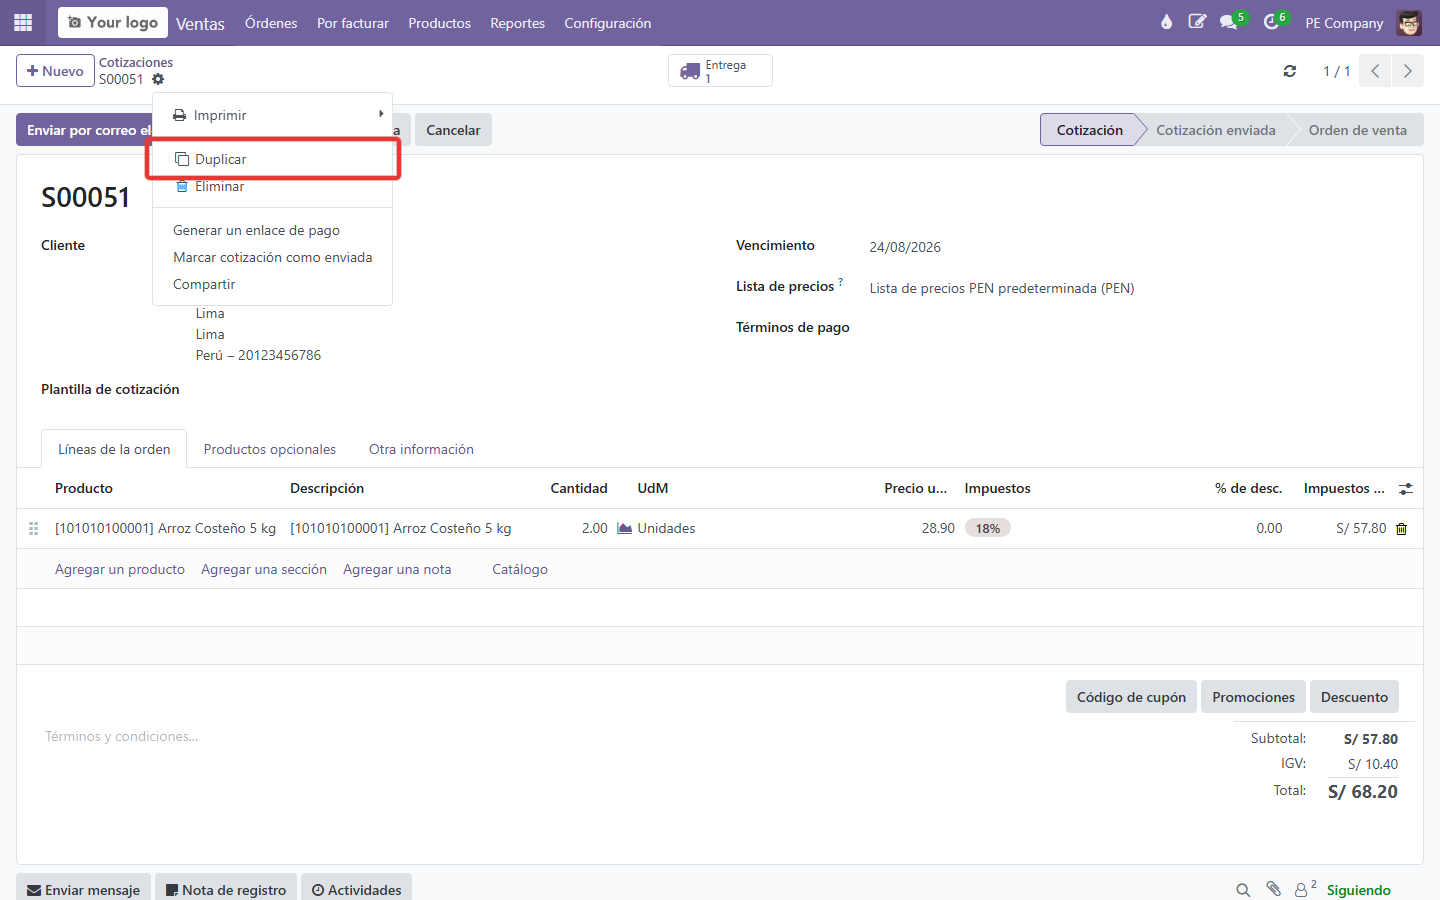Open the apps grid menu icon
The image size is (1440, 900).
(23, 22)
